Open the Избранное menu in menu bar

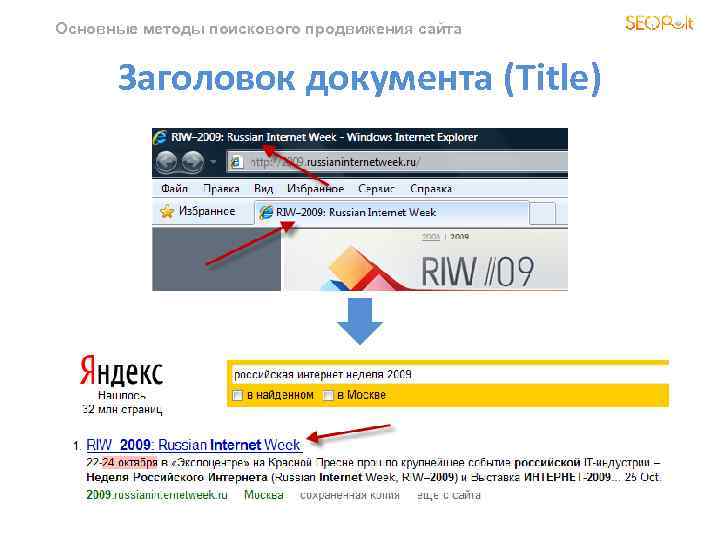[315, 188]
